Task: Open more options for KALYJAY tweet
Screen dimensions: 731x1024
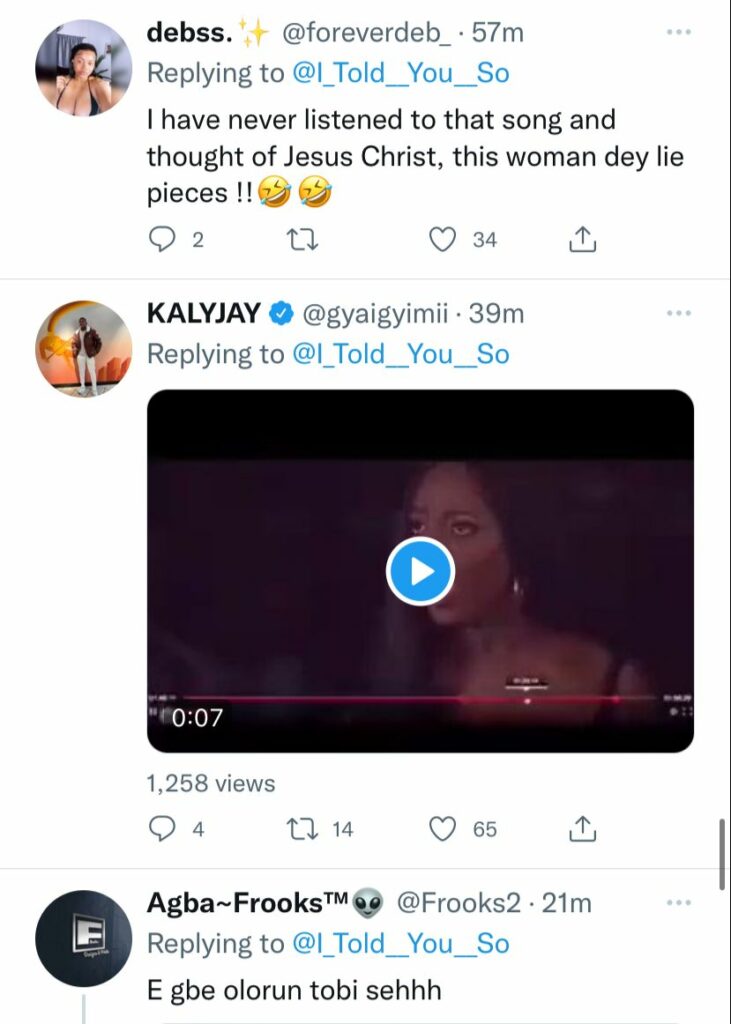Action: pyautogui.click(x=679, y=313)
